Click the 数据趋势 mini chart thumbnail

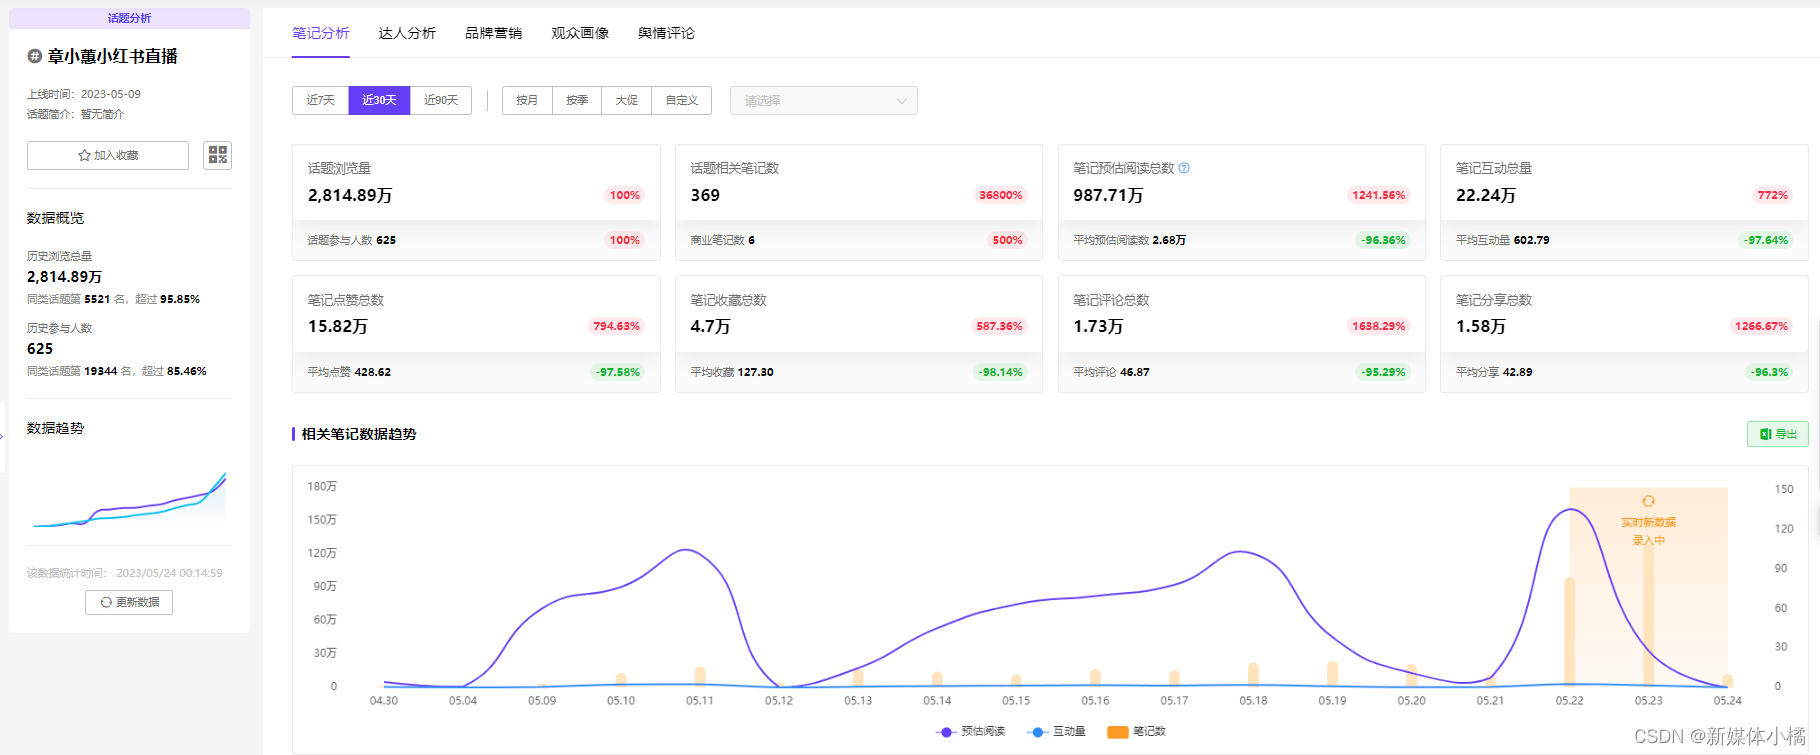click(129, 498)
